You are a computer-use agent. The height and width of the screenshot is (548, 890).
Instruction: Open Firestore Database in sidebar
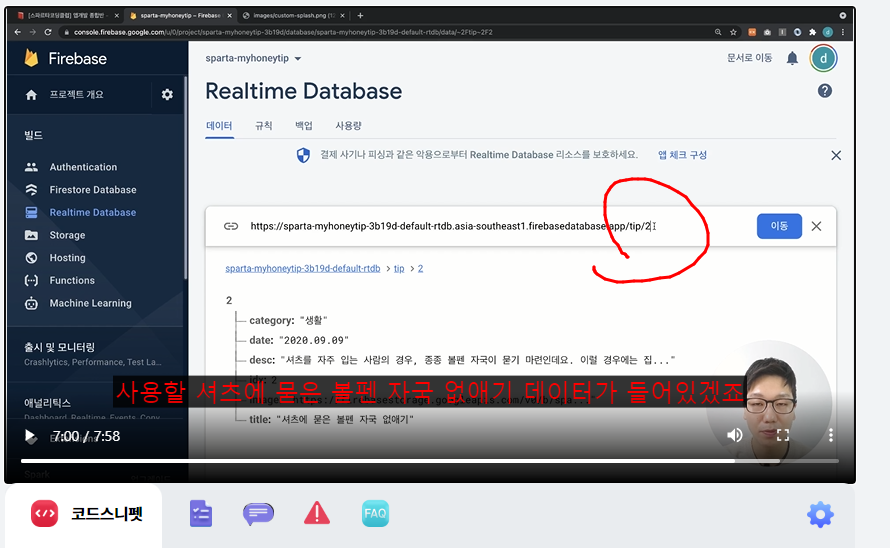(x=93, y=190)
